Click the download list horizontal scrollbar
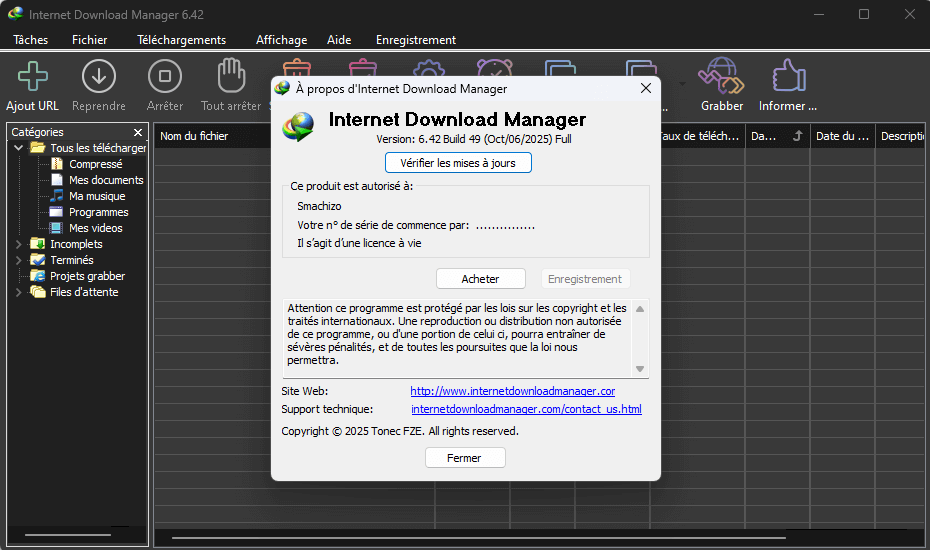Image resolution: width=930 pixels, height=550 pixels. coord(479,538)
